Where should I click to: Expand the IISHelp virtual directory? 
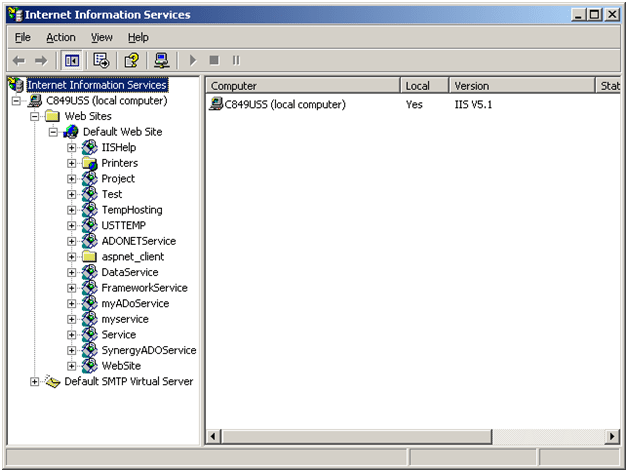pos(72,148)
